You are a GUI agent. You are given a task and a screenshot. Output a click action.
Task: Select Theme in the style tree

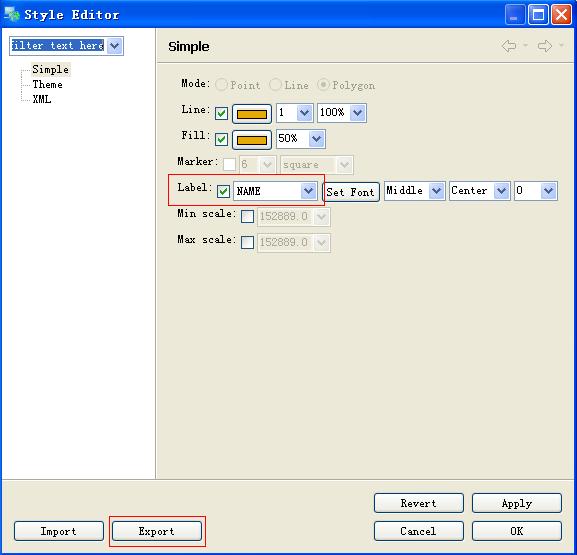tap(47, 85)
